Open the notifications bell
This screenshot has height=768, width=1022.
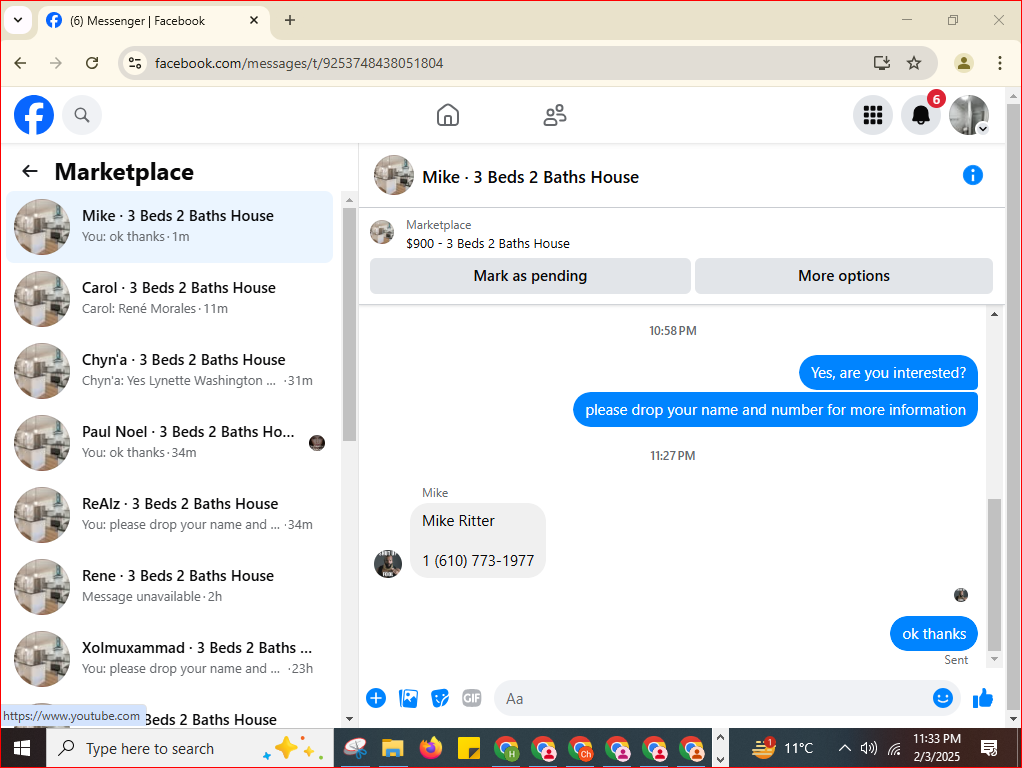920,115
